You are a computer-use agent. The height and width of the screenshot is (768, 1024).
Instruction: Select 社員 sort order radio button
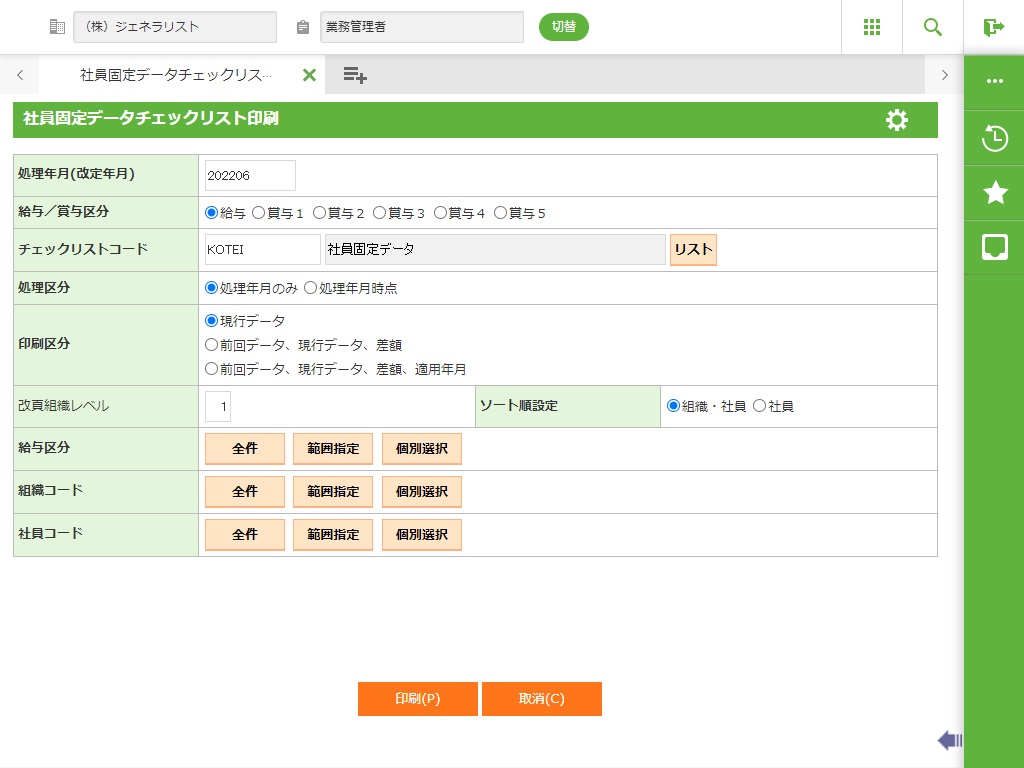tap(759, 406)
